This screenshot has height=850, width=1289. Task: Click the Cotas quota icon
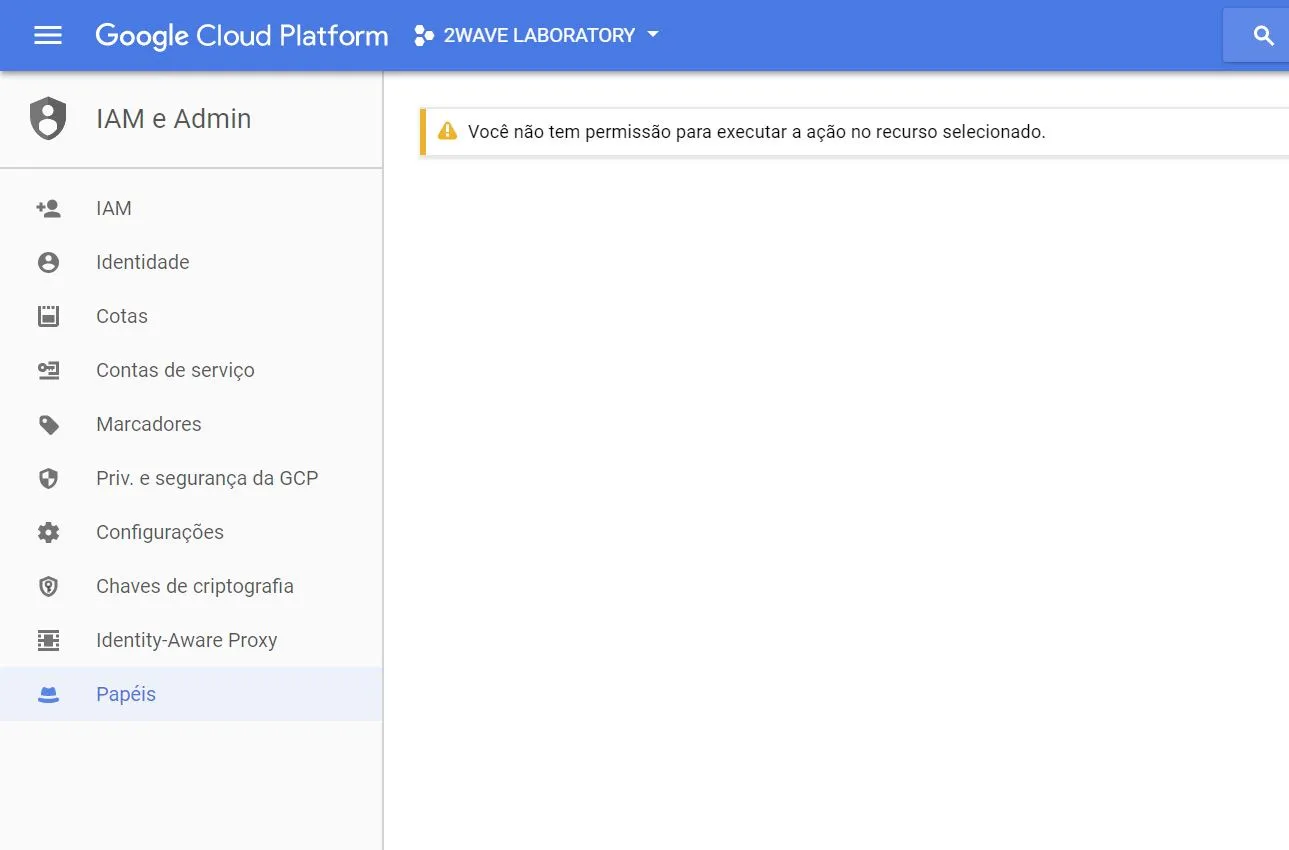coord(48,316)
